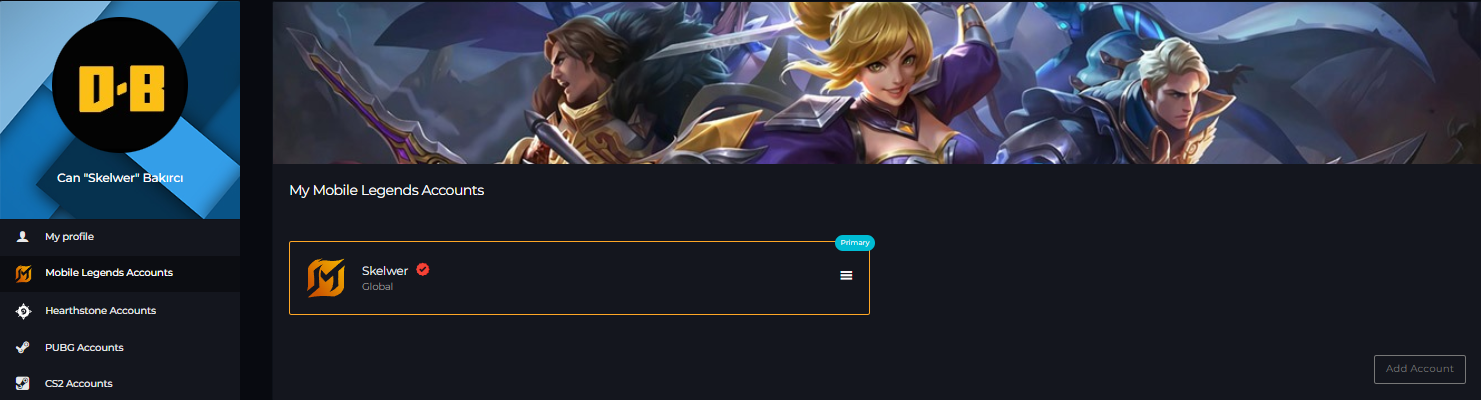Click the Primary badge on the account card
This screenshot has width=1481, height=400.
click(x=855, y=242)
